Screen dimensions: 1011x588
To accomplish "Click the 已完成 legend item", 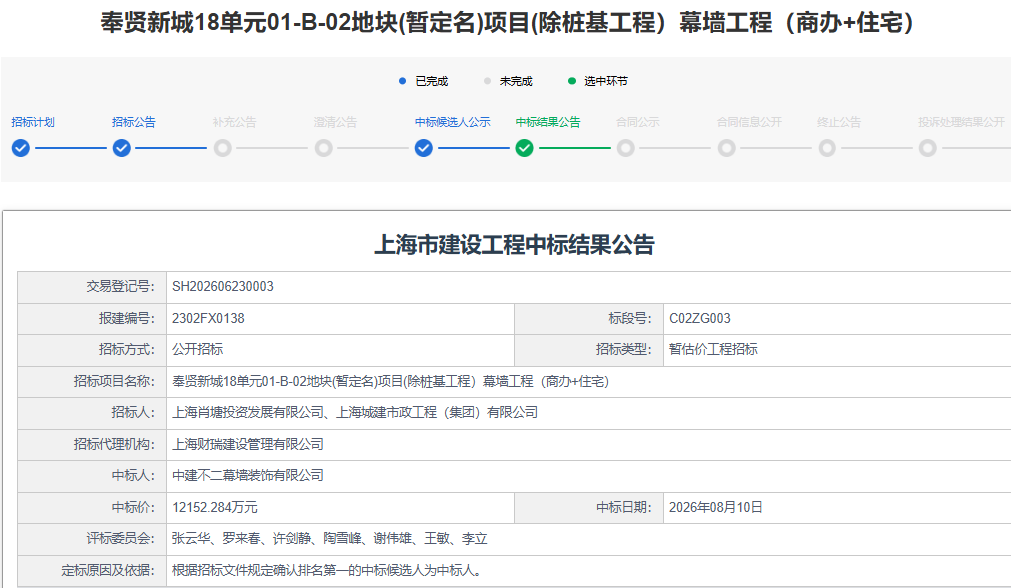I will point(424,81).
